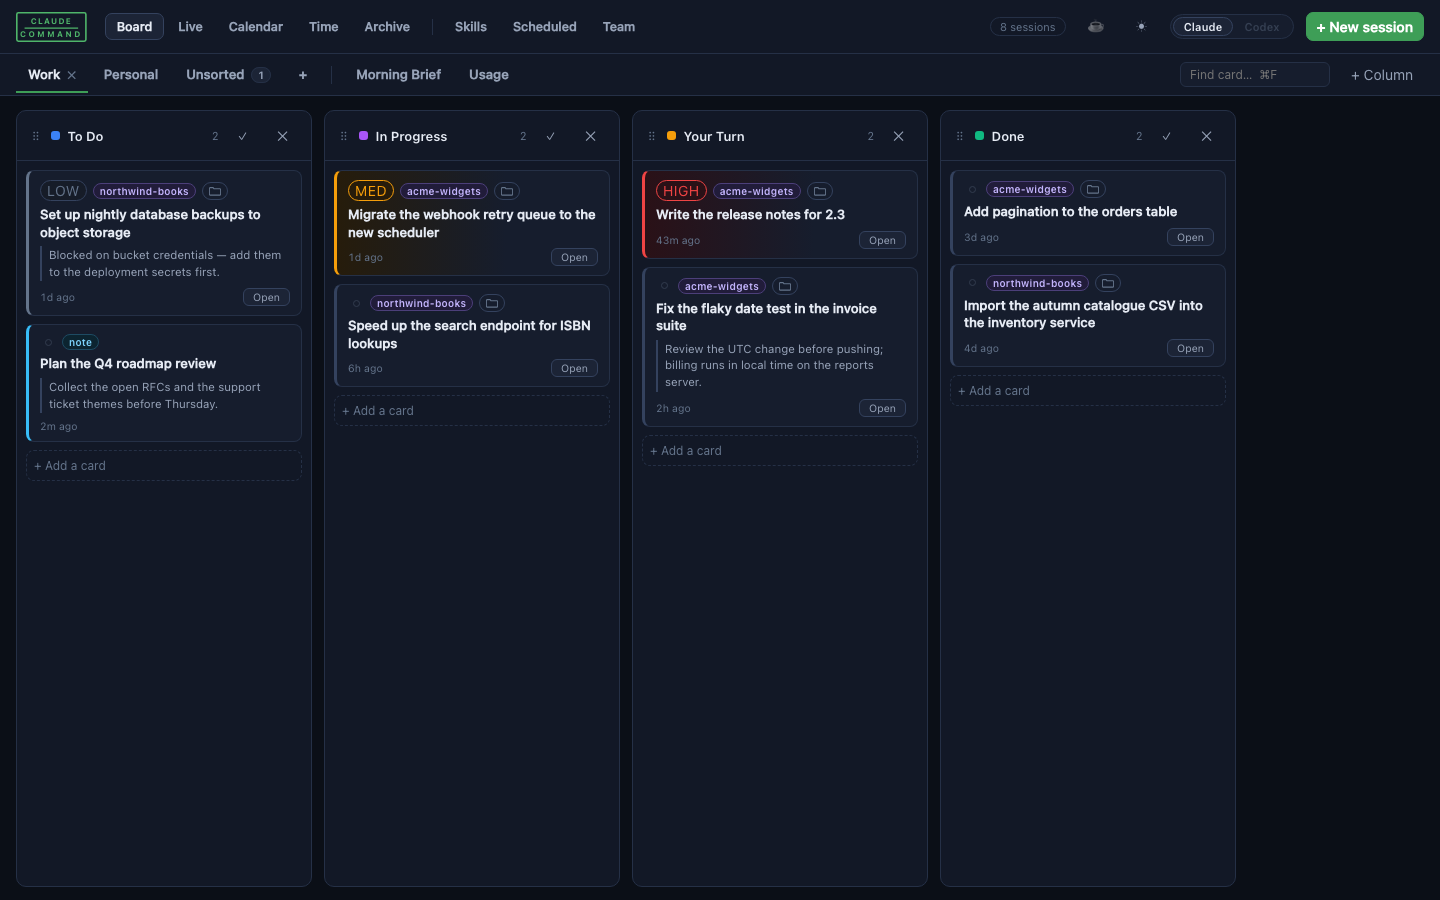Toggle status circle on flaky date test card
Screen dimensions: 1440x900
pos(664,286)
